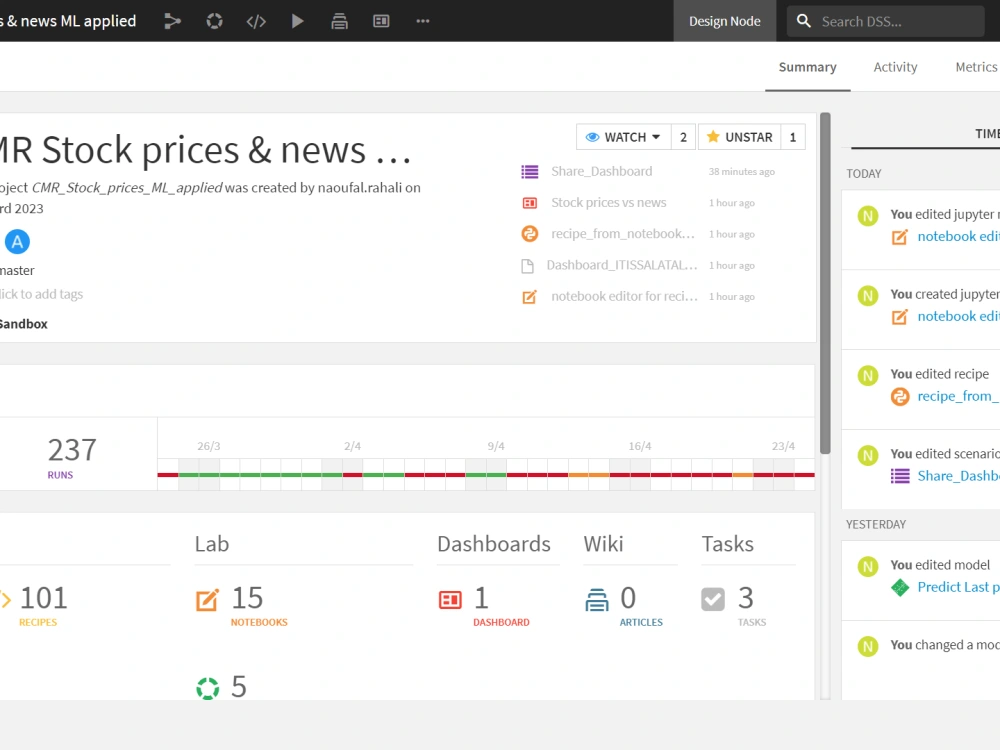Viewport: 1000px width, 750px height.
Task: Click the timeline python recipe icon
Action: pos(900,397)
